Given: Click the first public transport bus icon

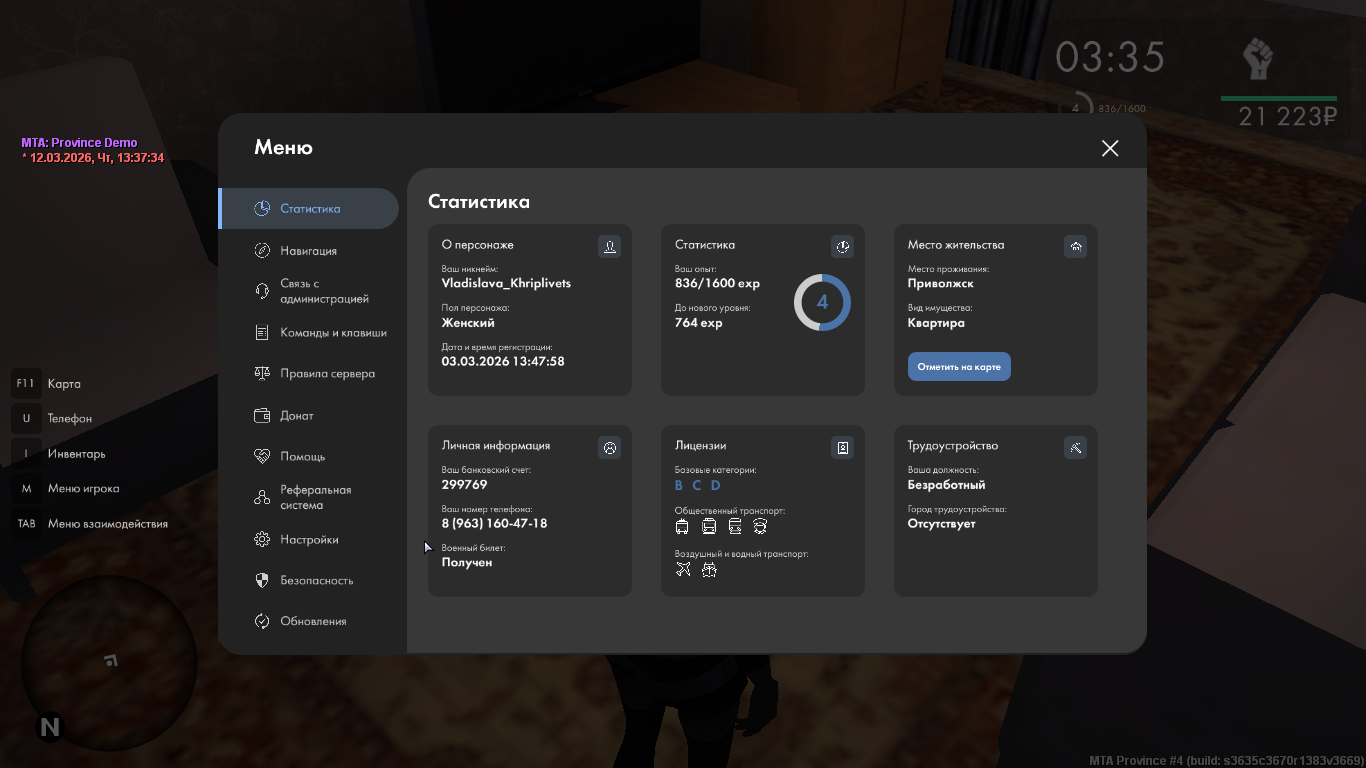Looking at the screenshot, I should click(x=683, y=526).
